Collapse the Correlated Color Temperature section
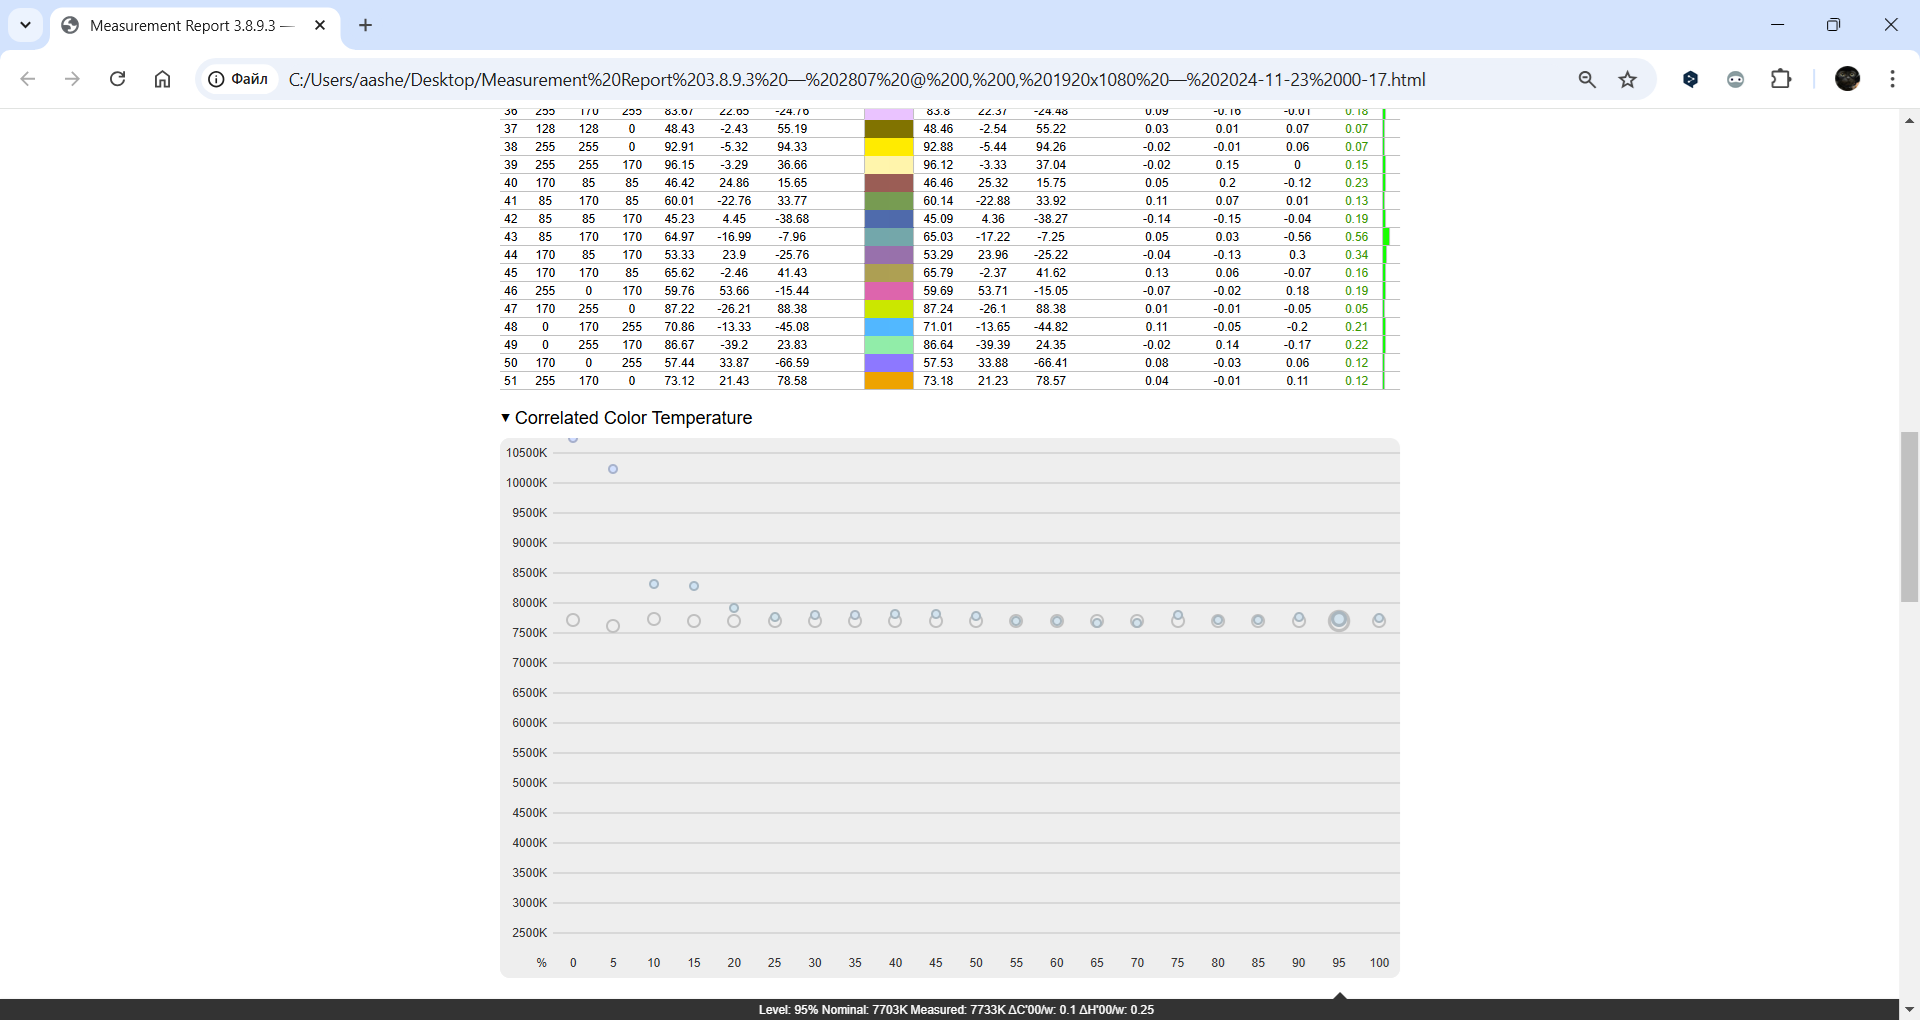This screenshot has width=1920, height=1020. 626,418
